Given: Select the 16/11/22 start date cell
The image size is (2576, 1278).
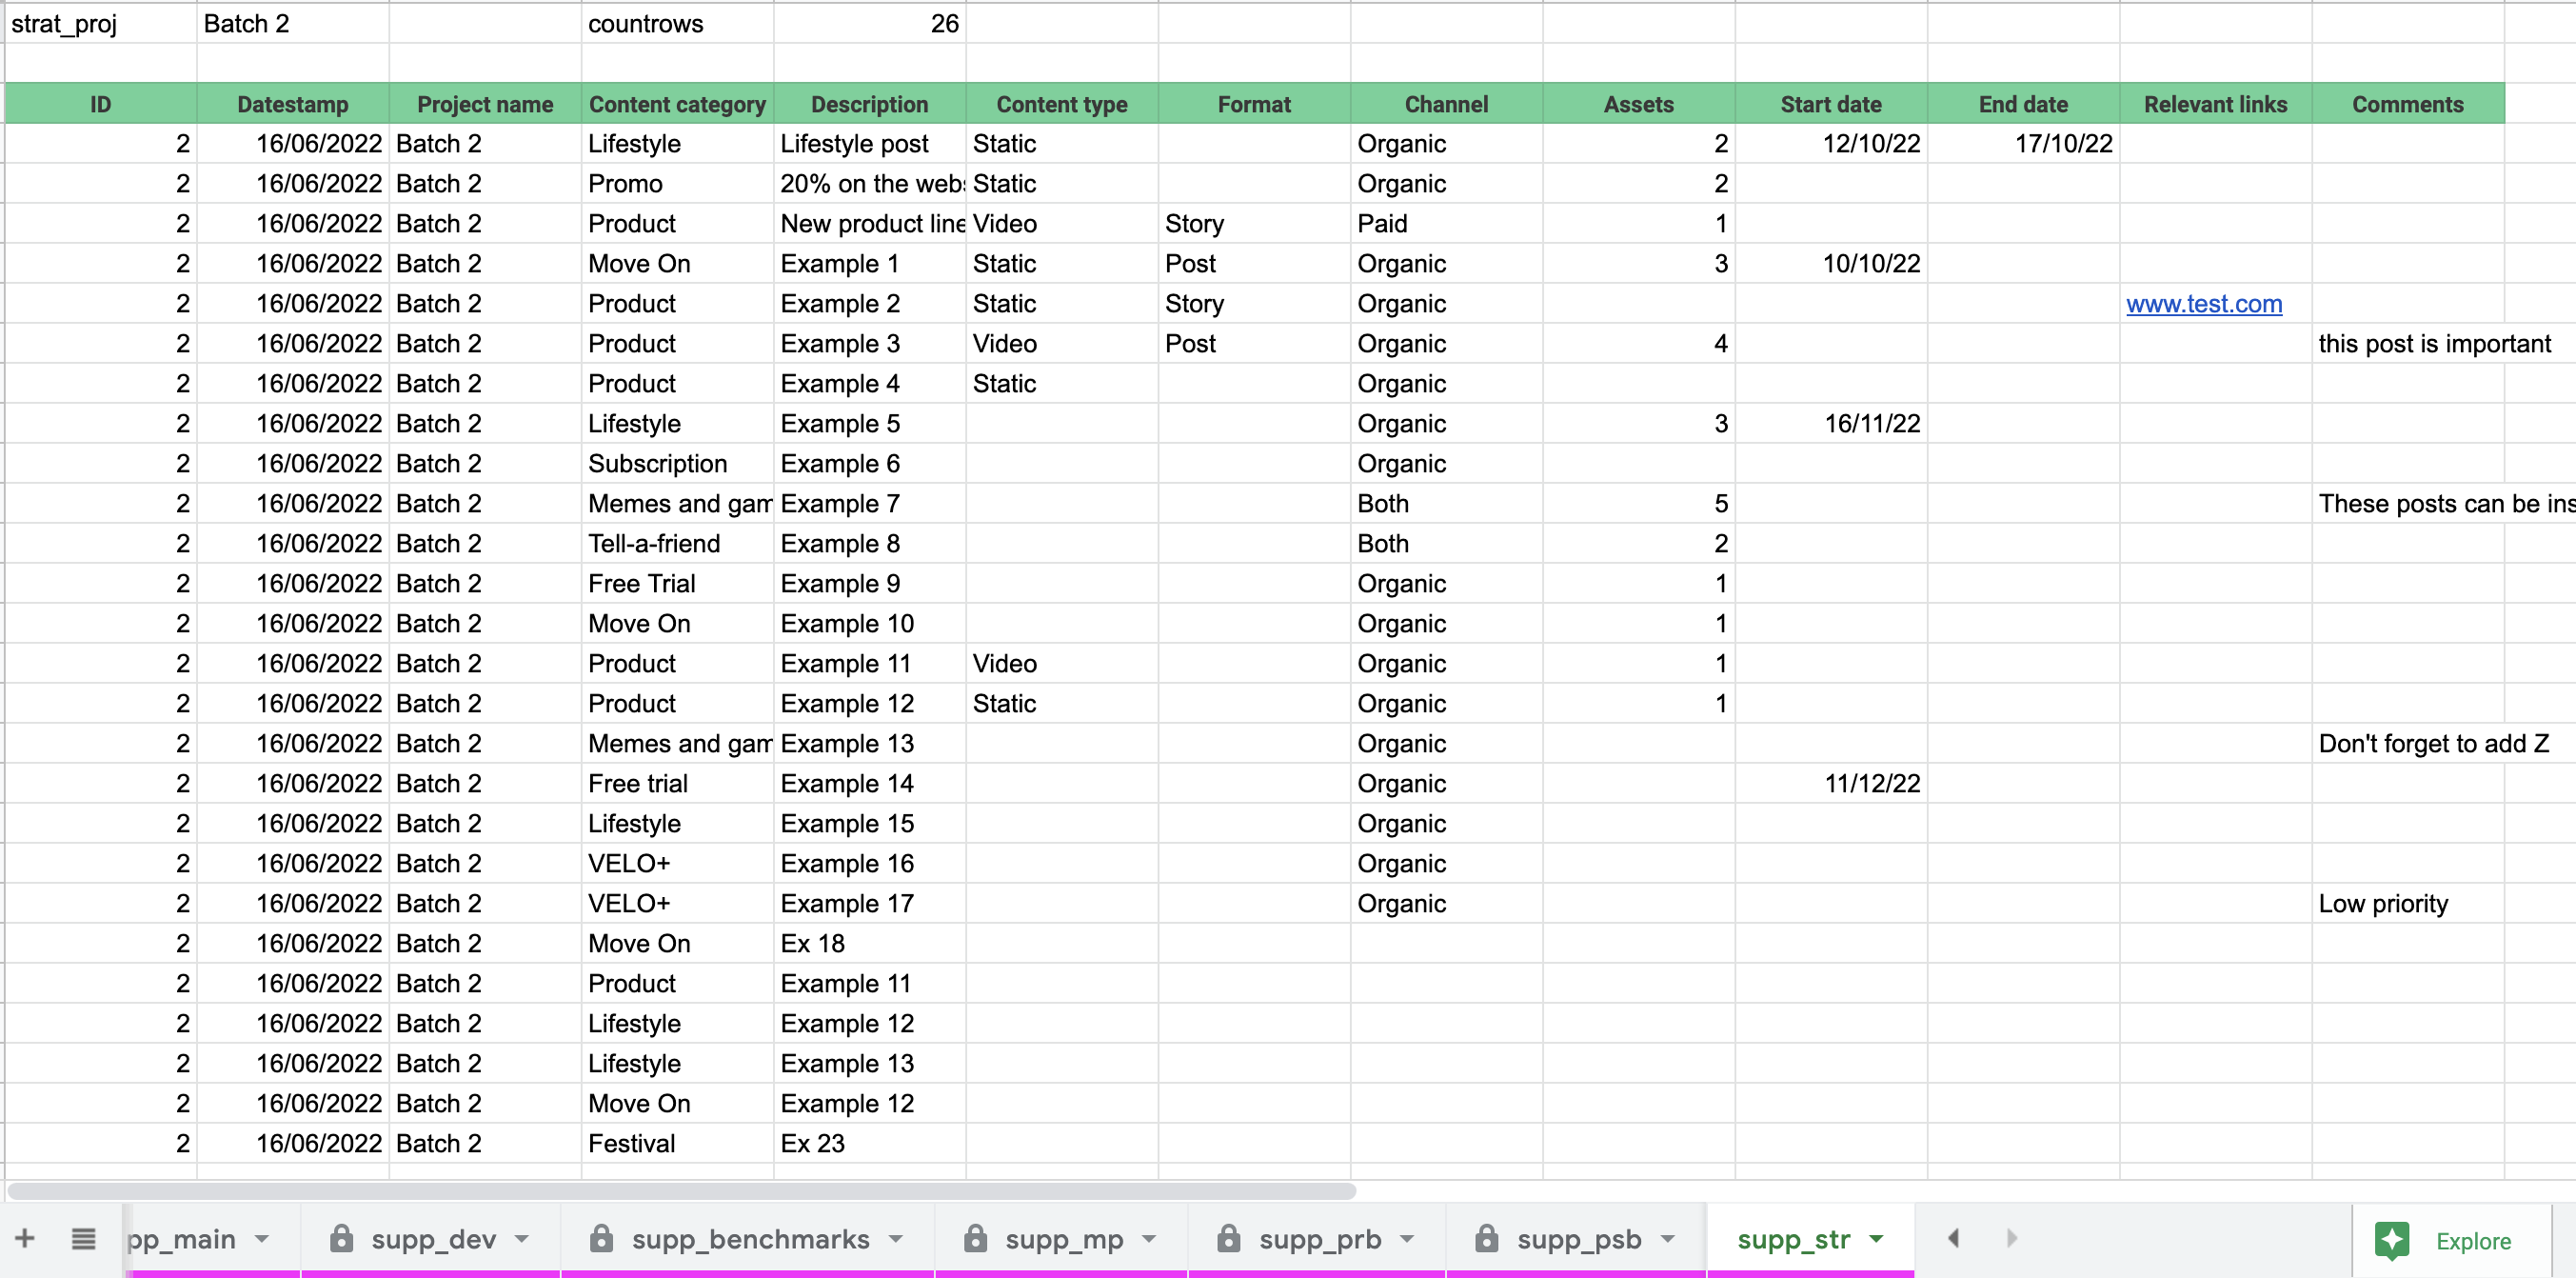Looking at the screenshot, I should [x=1831, y=424].
